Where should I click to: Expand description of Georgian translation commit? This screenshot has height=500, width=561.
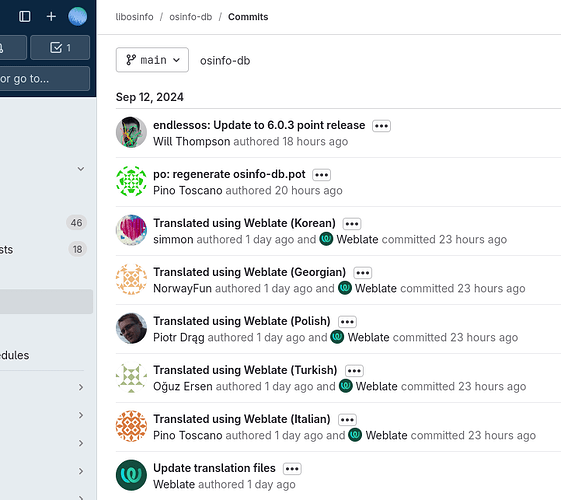point(363,273)
